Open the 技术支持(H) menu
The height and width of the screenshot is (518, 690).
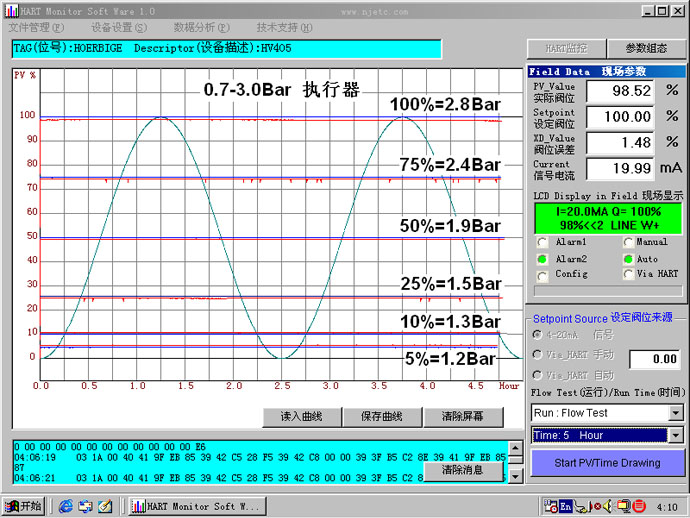(284, 27)
